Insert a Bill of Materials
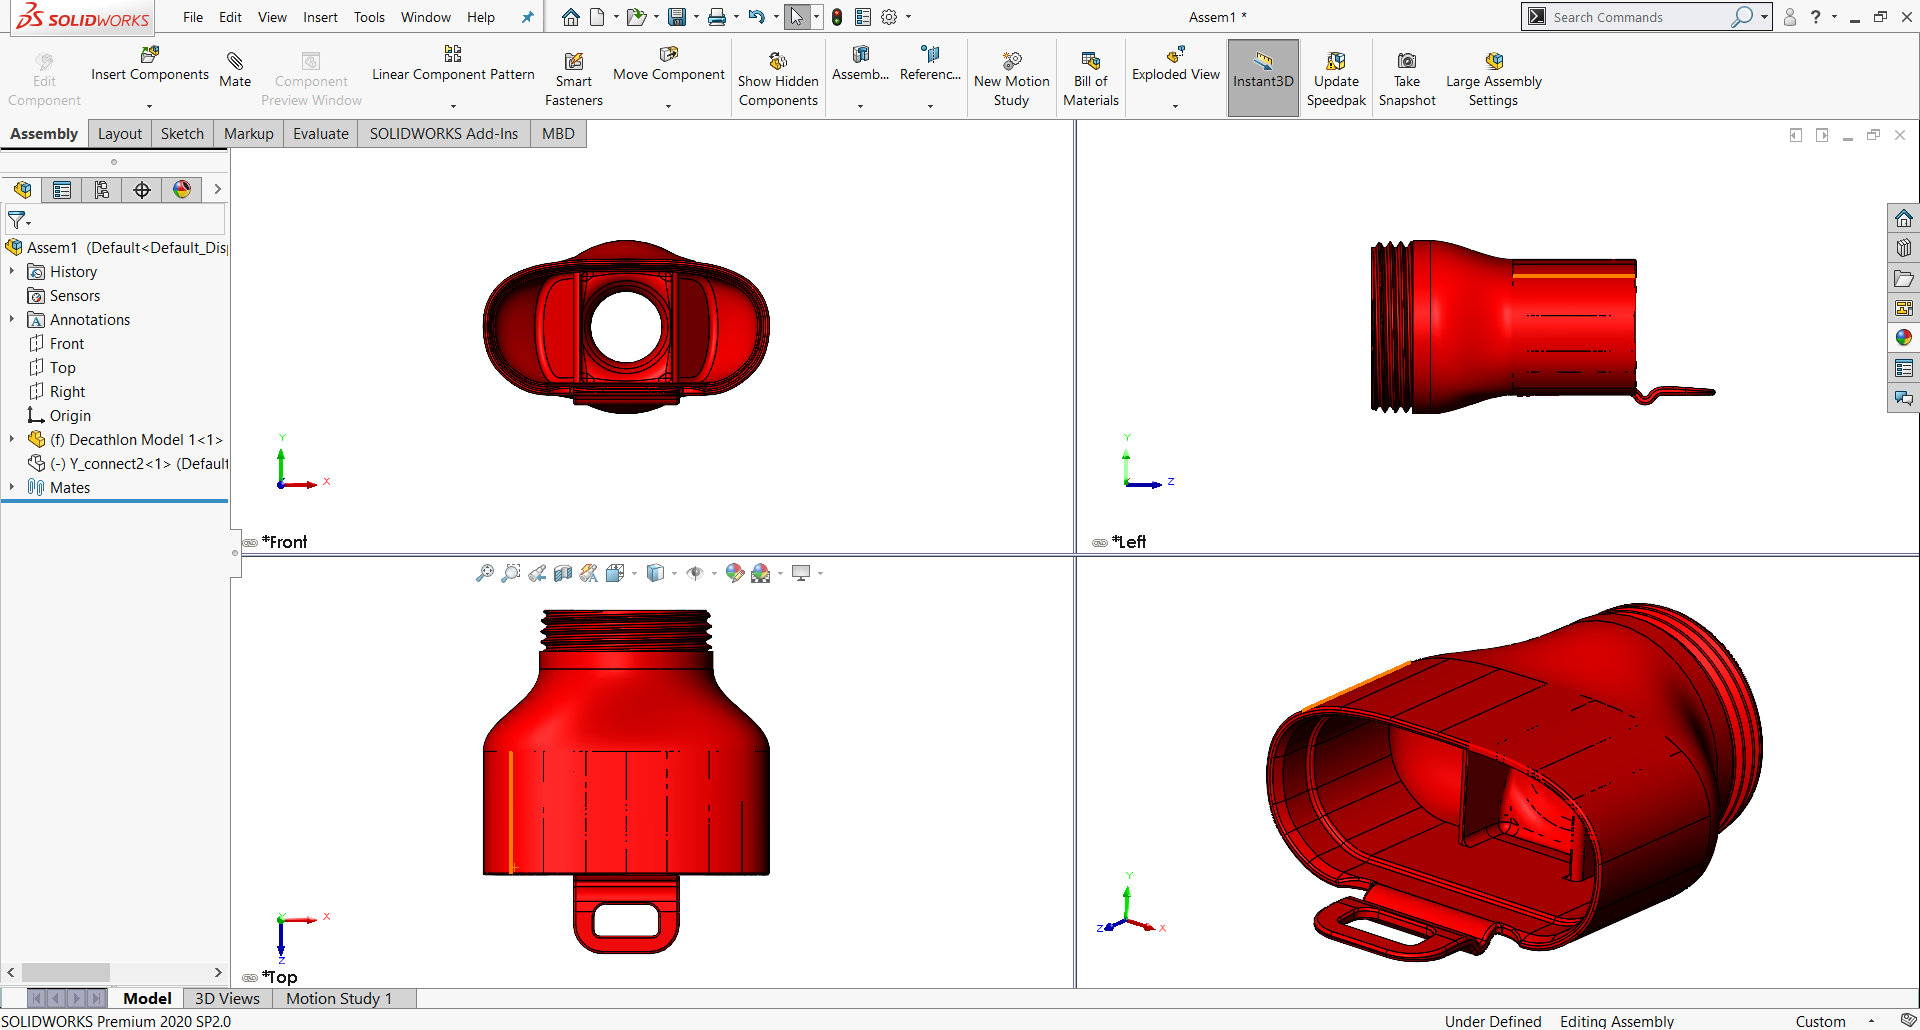This screenshot has height=1030, width=1920. (x=1091, y=80)
